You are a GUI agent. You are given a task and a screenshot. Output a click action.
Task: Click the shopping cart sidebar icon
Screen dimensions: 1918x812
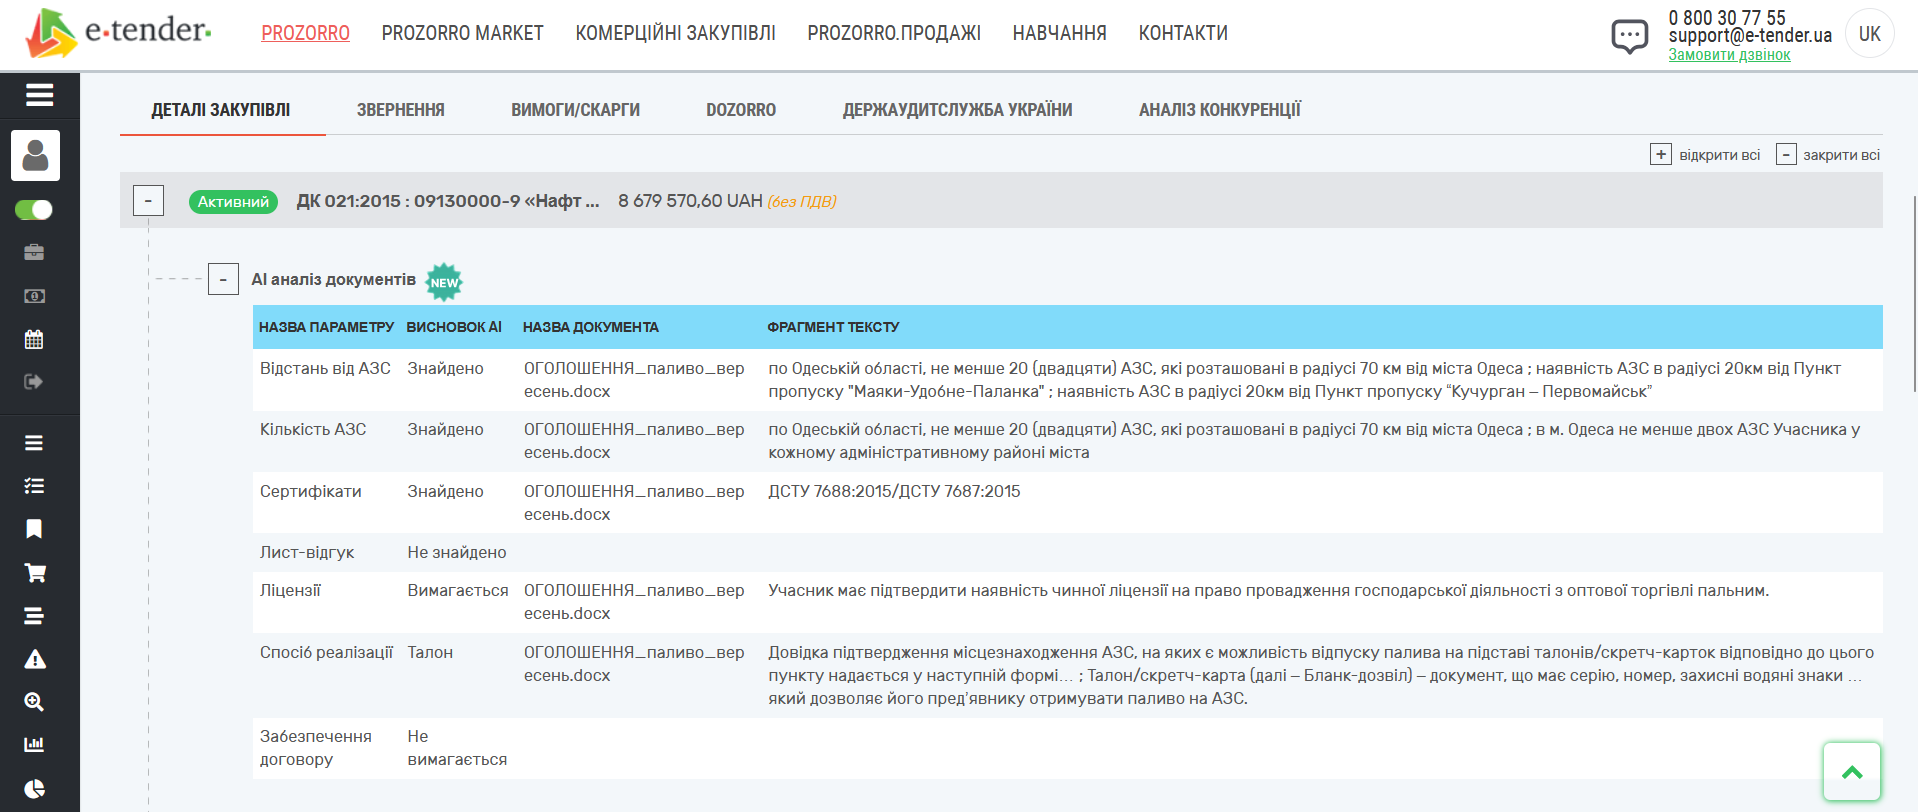(34, 573)
